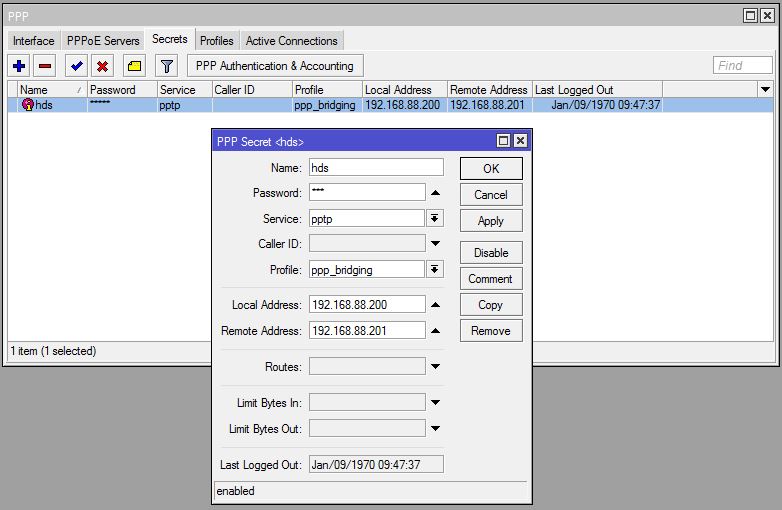Switch to the Interface tab
Screen dimensions: 782x510
click(33, 41)
